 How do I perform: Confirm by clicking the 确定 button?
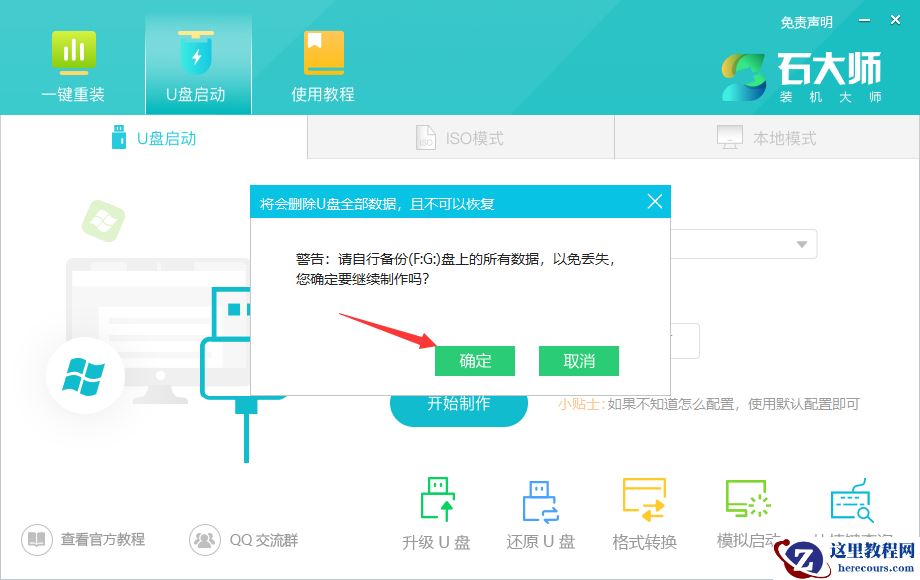point(475,361)
